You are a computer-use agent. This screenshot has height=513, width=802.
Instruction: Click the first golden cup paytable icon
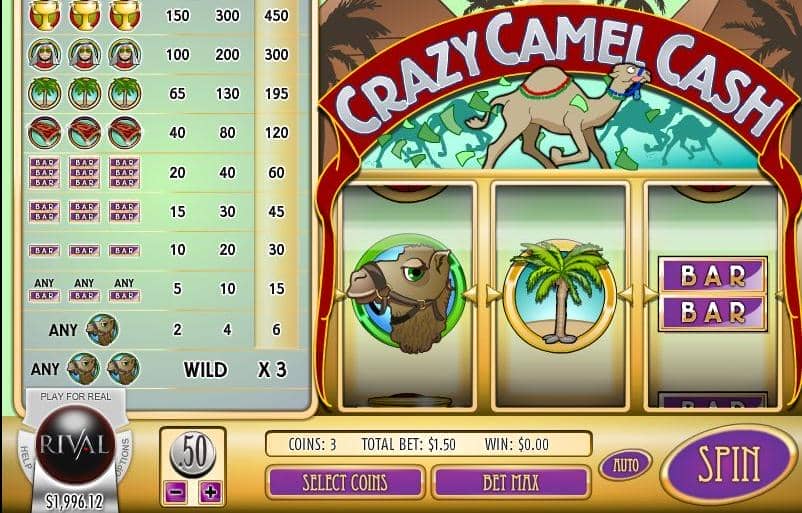[x=44, y=15]
